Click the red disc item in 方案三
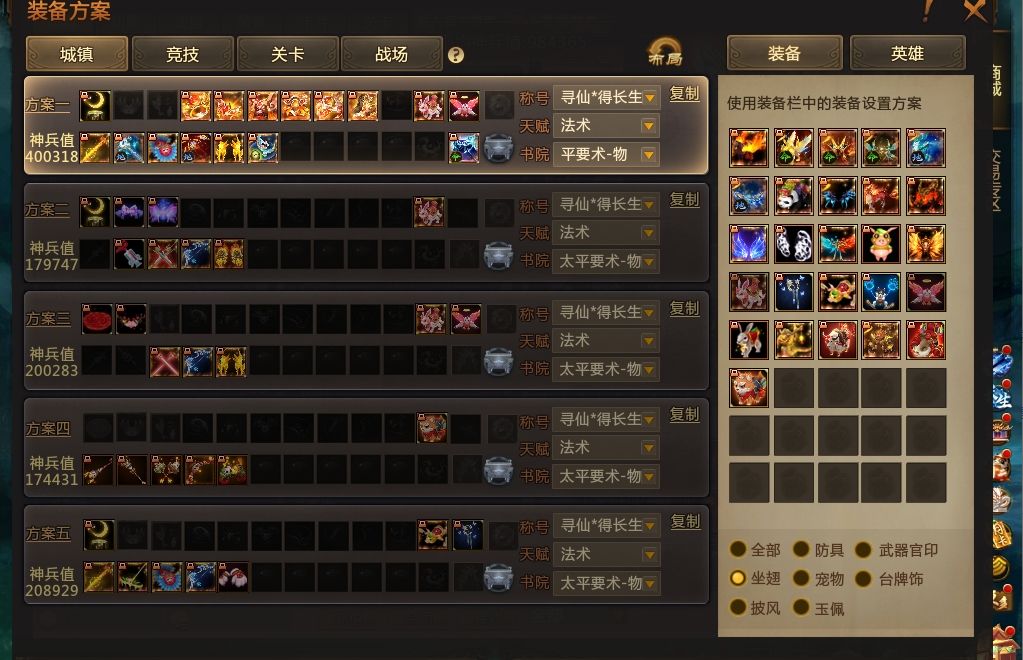 [x=97, y=318]
